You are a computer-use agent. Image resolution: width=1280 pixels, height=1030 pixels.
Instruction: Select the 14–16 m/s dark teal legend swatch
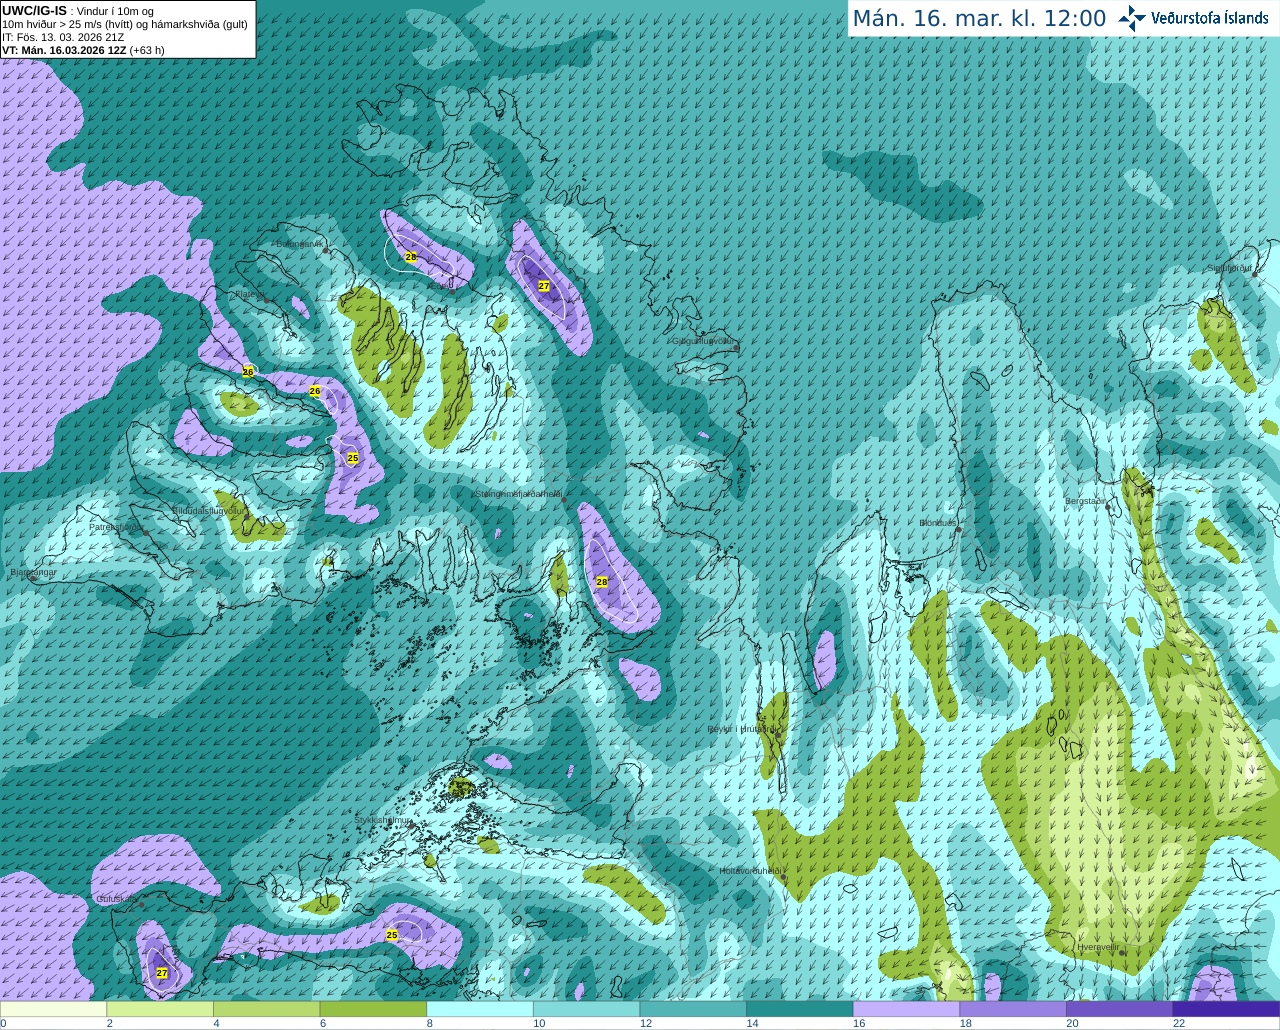tap(800, 1009)
